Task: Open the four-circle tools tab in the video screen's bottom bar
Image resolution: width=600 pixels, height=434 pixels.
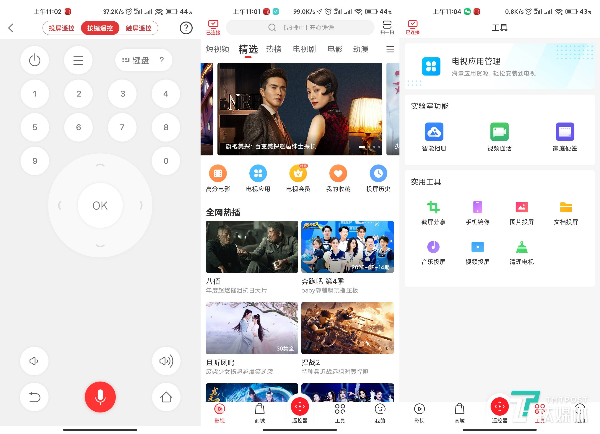Action: pyautogui.click(x=339, y=412)
